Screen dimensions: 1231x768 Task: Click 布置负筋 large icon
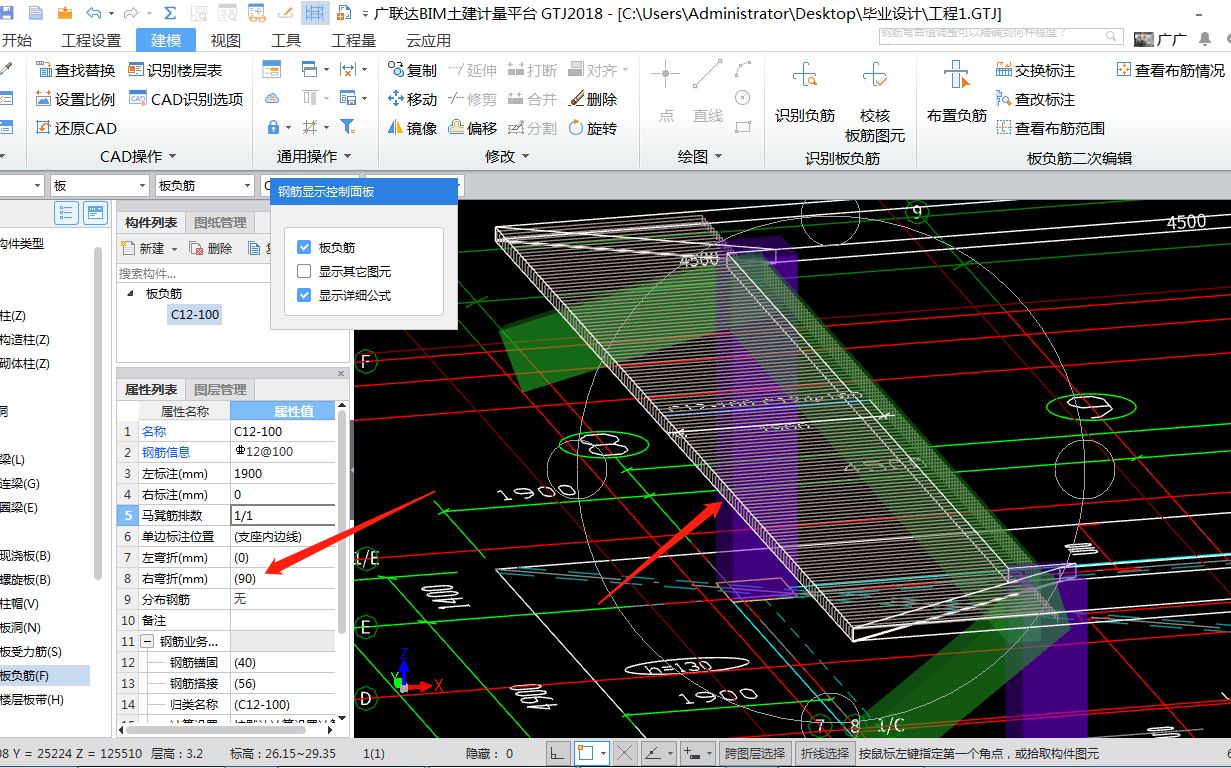pyautogui.click(x=957, y=90)
